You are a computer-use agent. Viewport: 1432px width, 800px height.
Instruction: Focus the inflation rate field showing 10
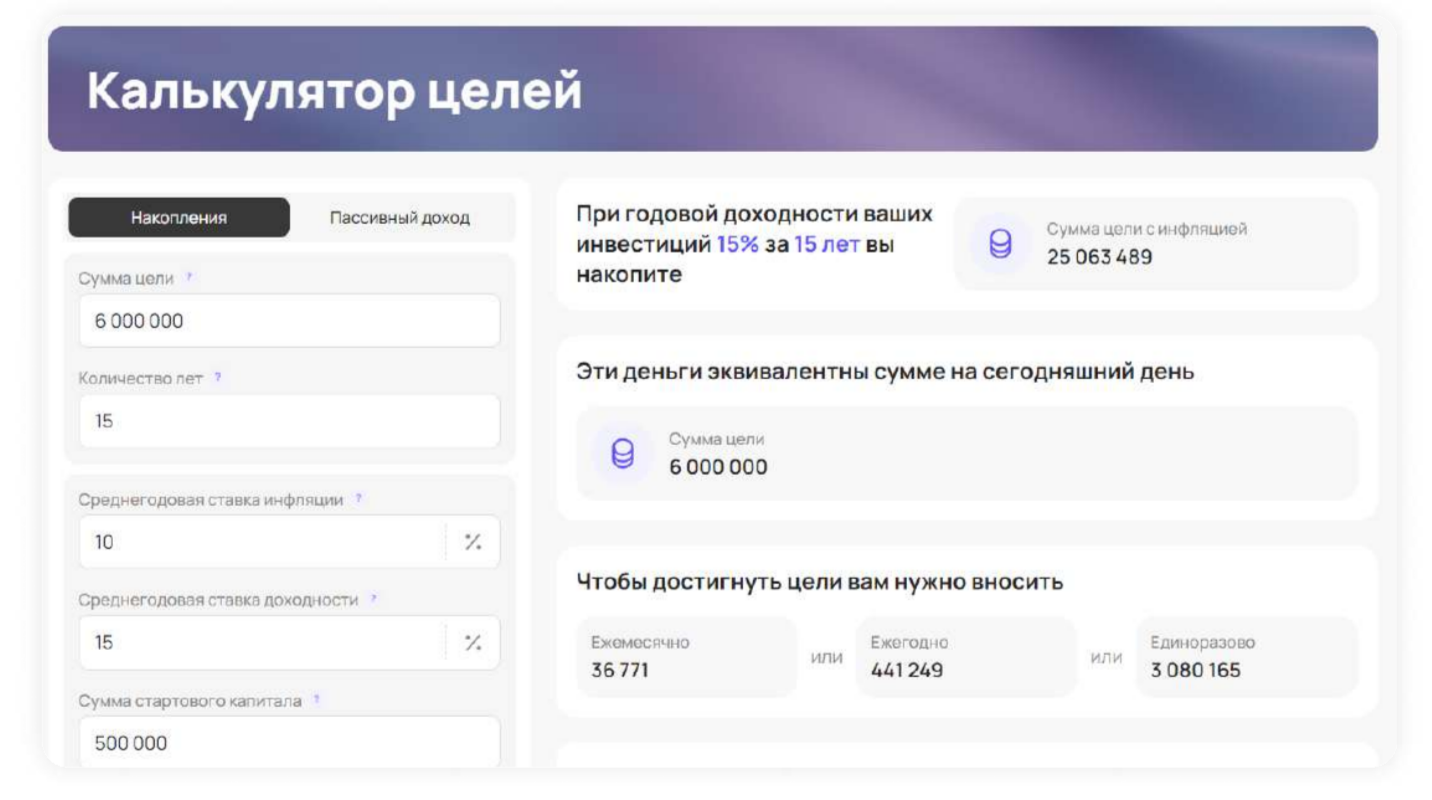[x=289, y=542]
